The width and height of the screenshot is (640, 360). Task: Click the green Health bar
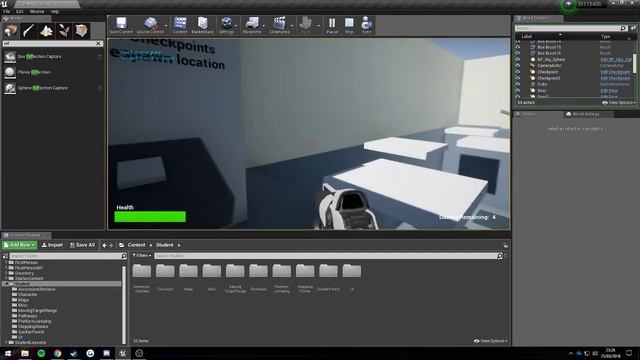click(x=150, y=216)
